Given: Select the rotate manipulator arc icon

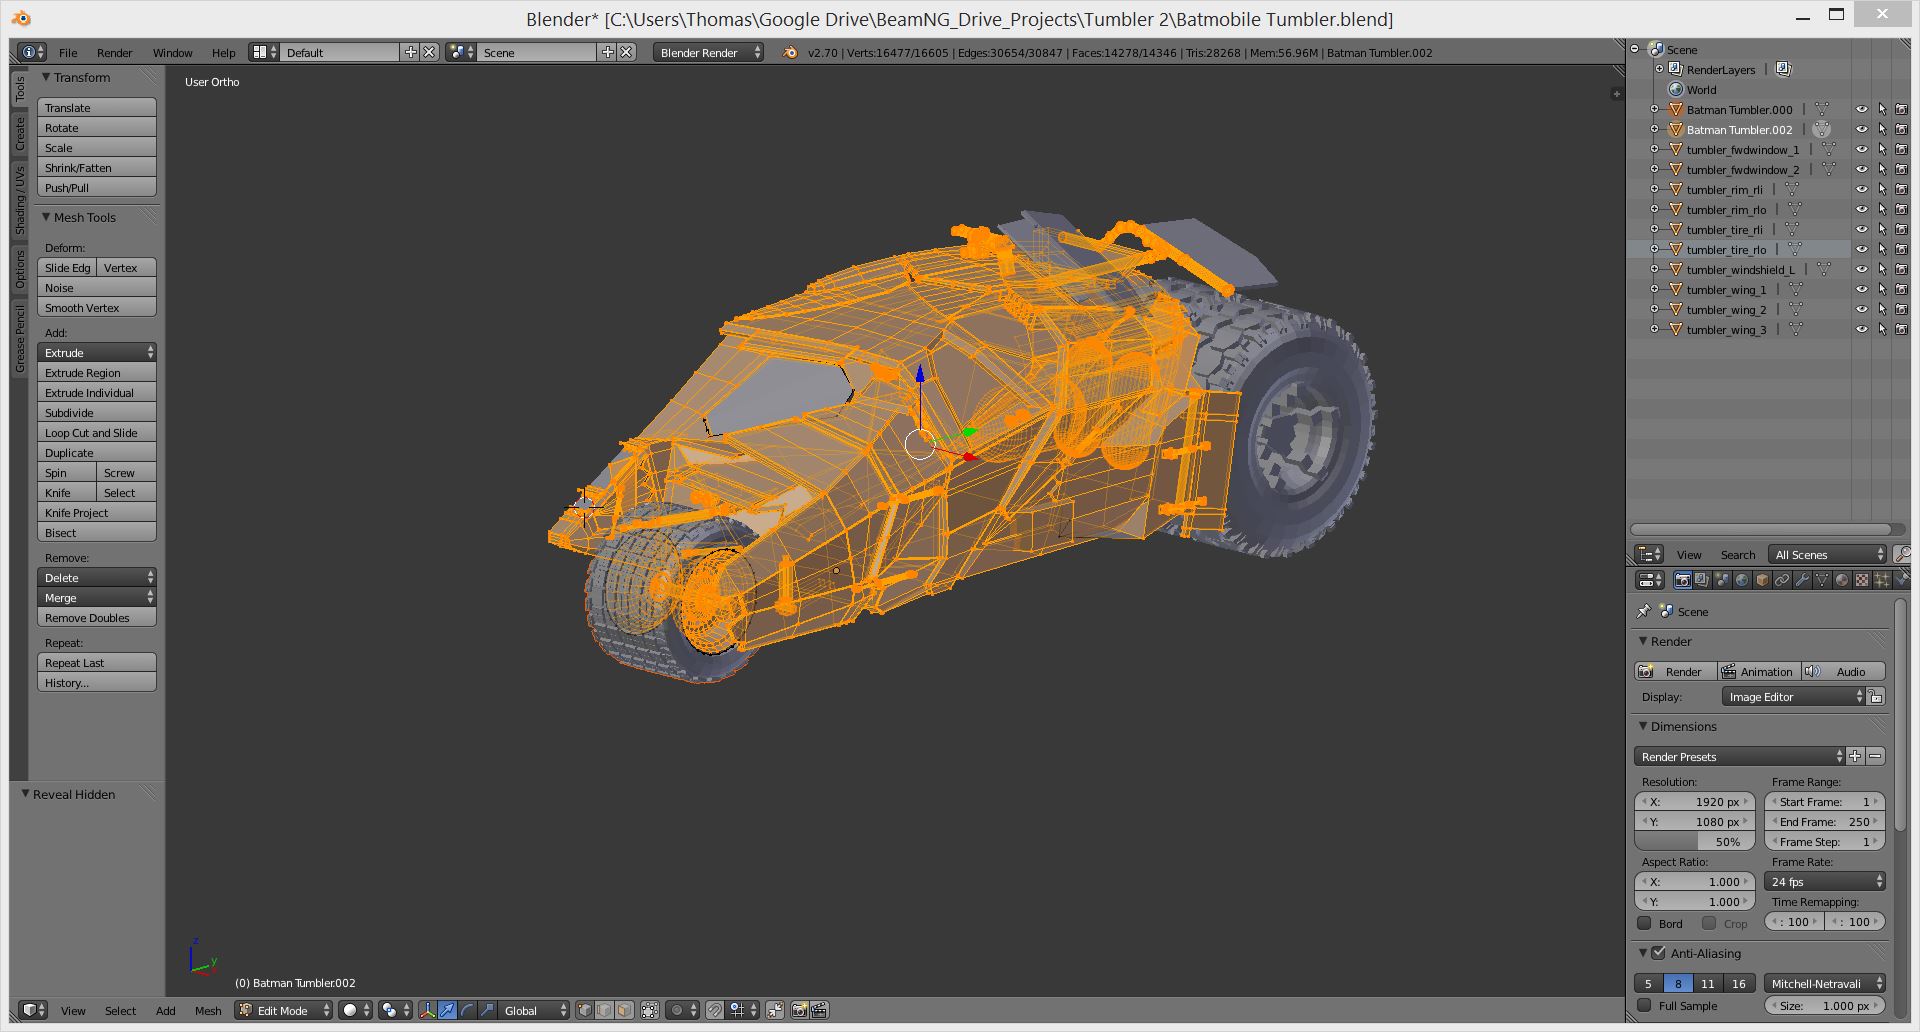Looking at the screenshot, I should pos(467,1010).
